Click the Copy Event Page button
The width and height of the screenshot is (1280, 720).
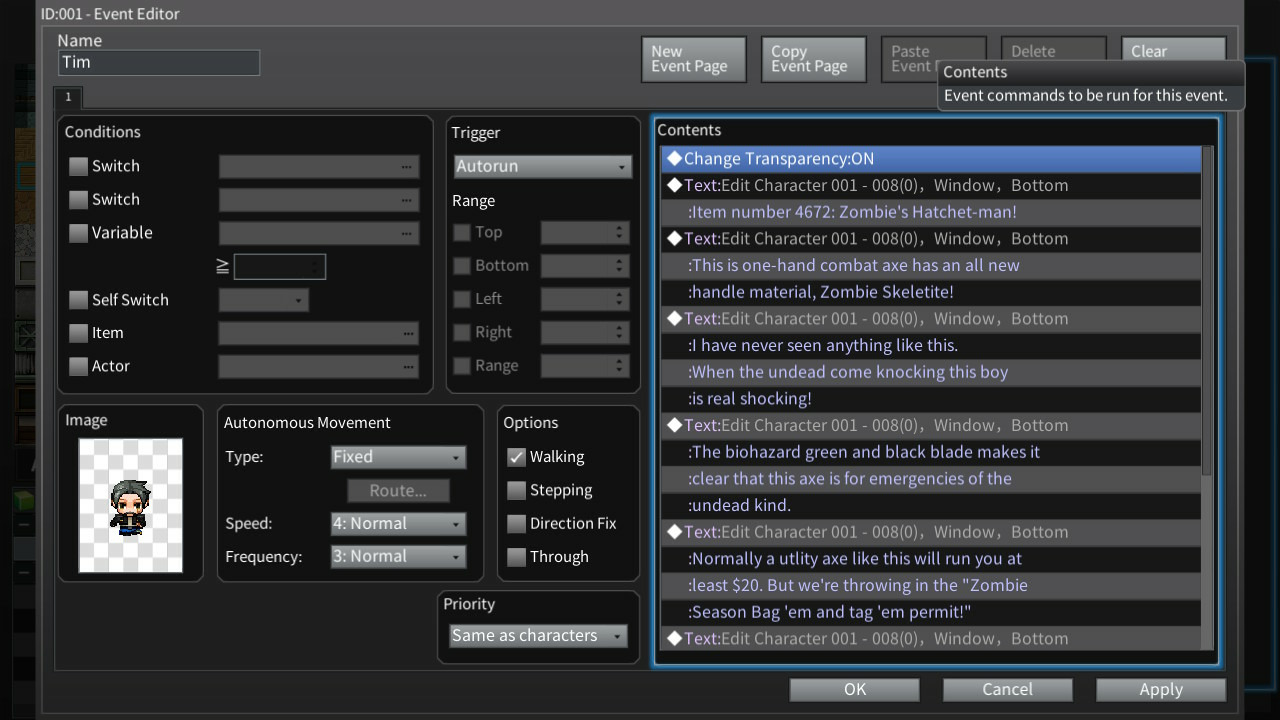[x=813, y=59]
